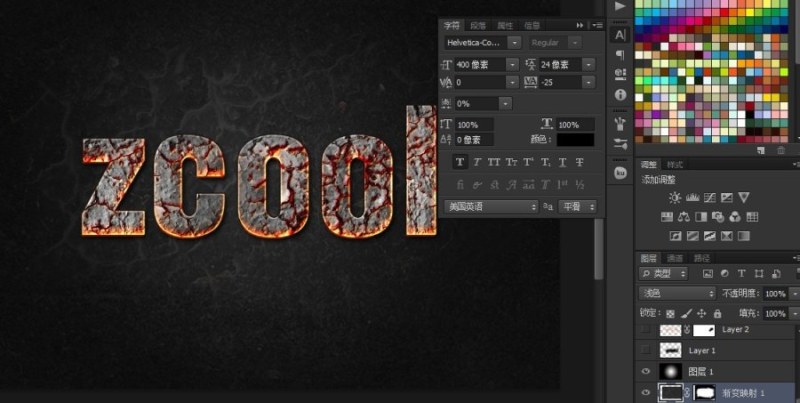Add a Channel Mixer adjustment
800x403 pixels.
(x=735, y=217)
